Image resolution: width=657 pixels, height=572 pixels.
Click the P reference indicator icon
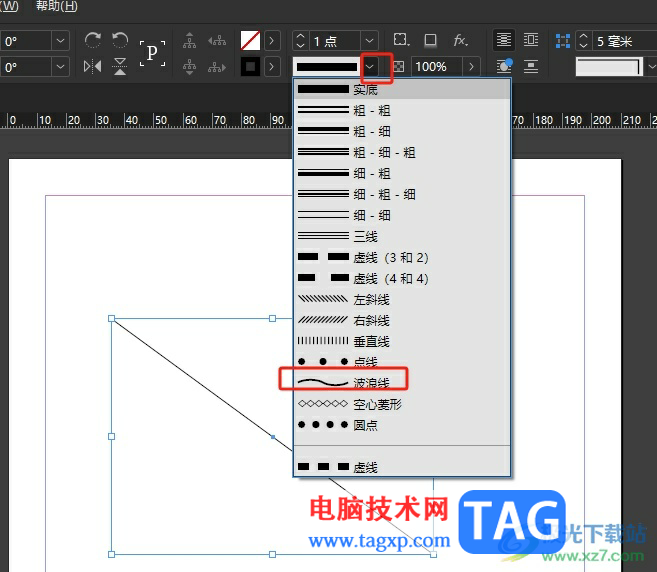152,53
